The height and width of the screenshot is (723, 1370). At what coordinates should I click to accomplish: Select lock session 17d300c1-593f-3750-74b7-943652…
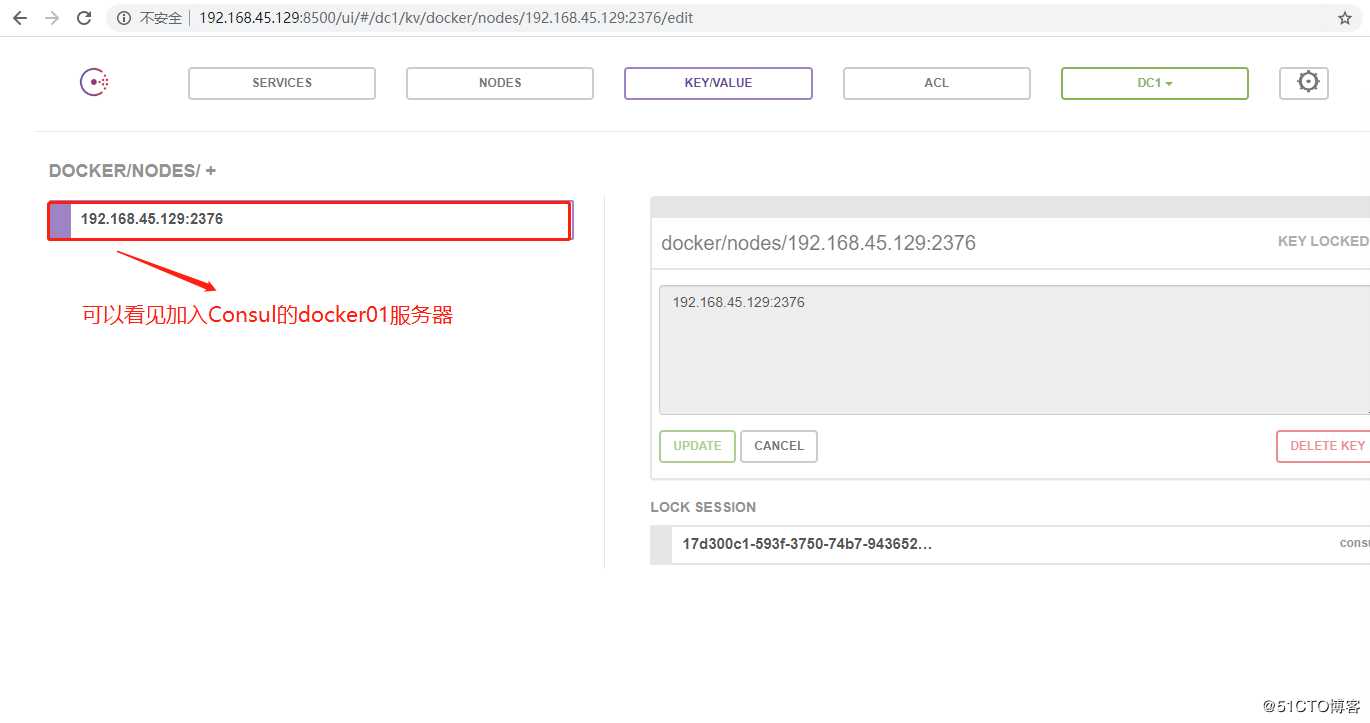pyautogui.click(x=1010, y=545)
